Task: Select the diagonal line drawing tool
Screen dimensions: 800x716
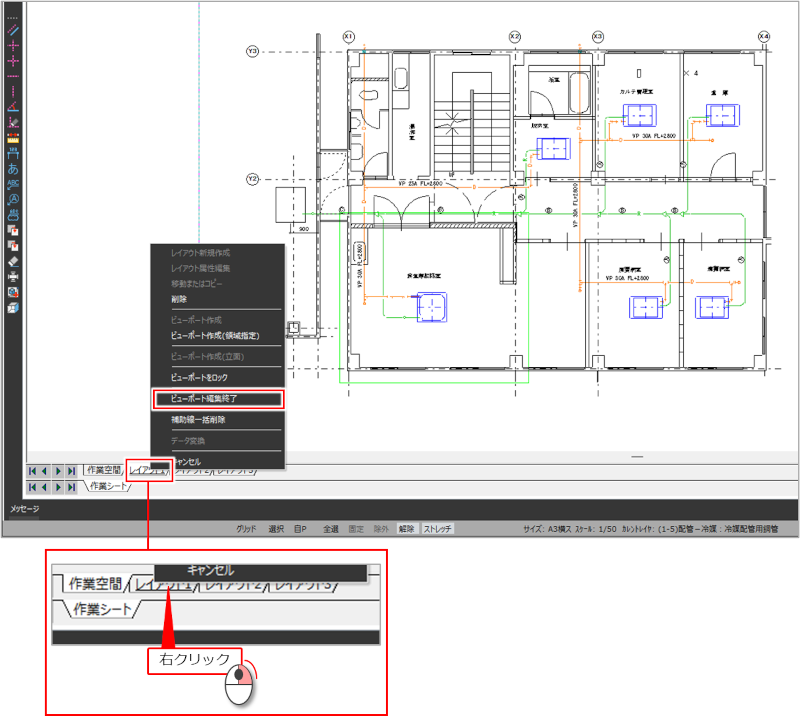Action: tap(13, 32)
